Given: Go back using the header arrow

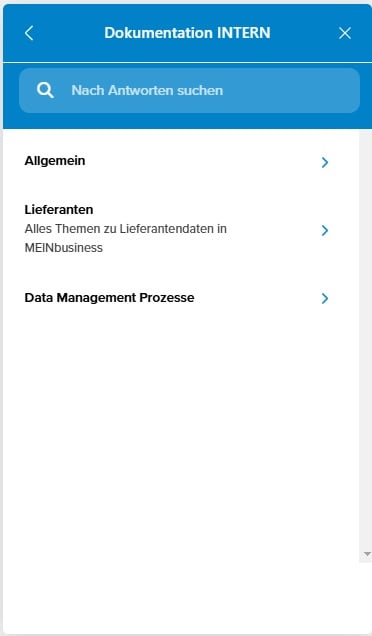Looking at the screenshot, I should point(29,33).
